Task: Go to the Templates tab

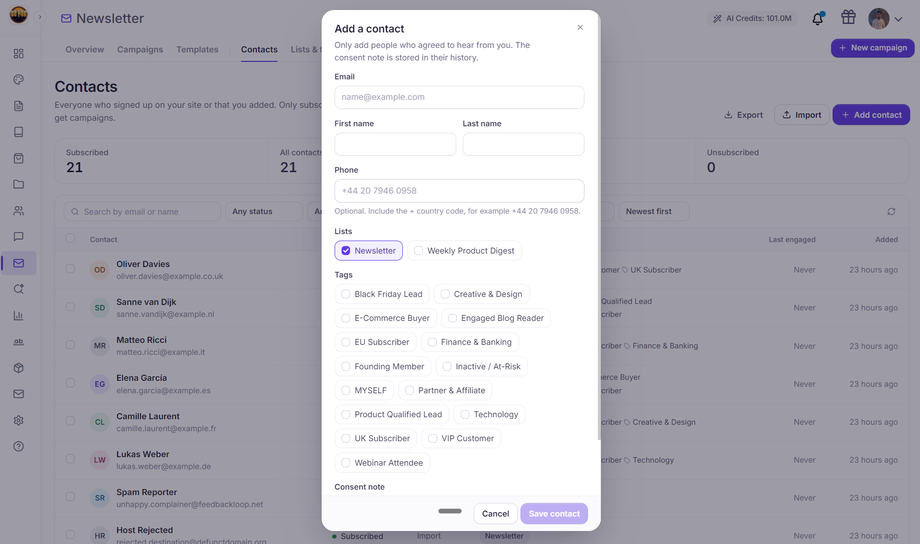Action: [197, 49]
